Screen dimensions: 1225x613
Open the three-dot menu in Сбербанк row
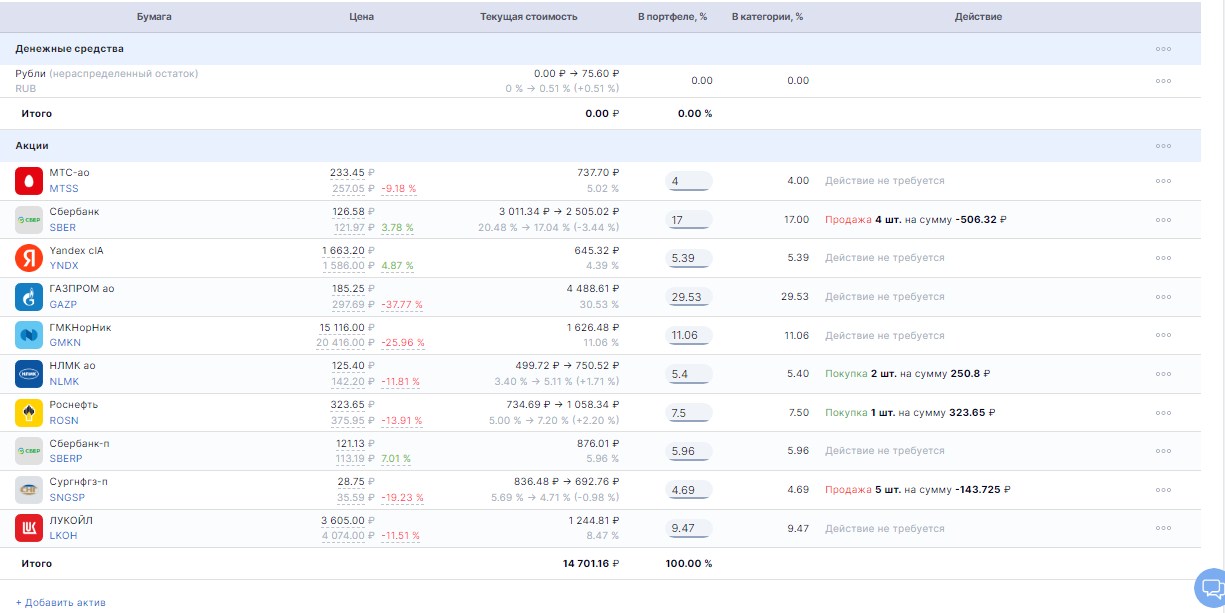[1162, 220]
